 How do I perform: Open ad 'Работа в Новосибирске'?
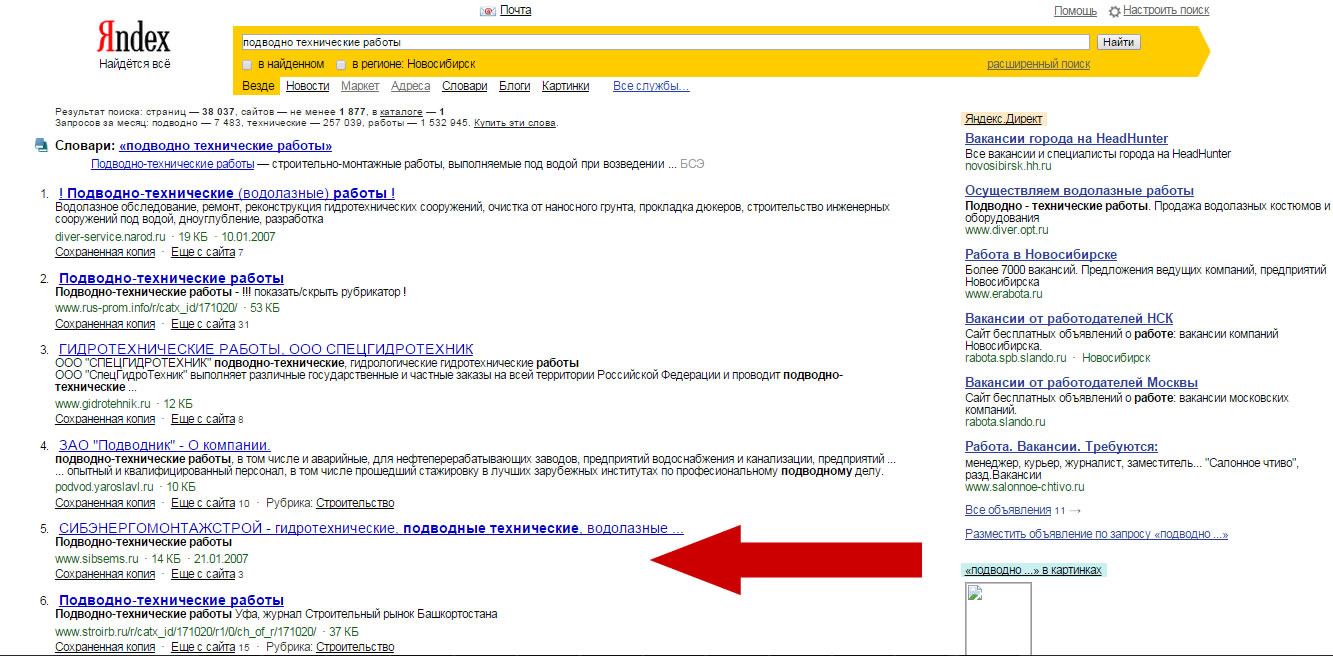pos(1041,254)
